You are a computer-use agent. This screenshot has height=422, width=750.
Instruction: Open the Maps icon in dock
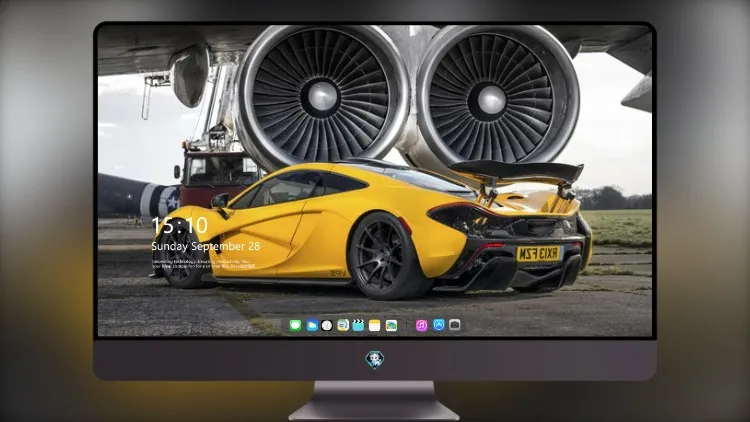(343, 325)
